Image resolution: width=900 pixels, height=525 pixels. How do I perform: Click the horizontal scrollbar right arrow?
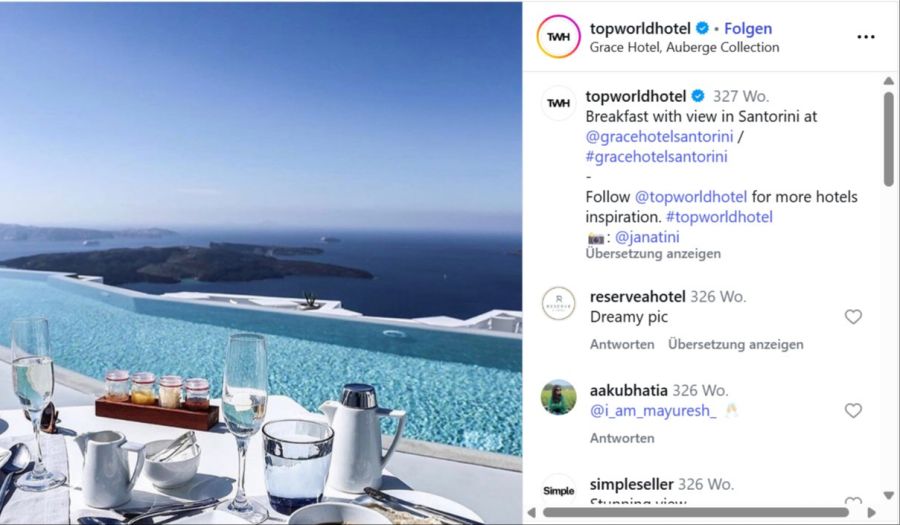872,512
